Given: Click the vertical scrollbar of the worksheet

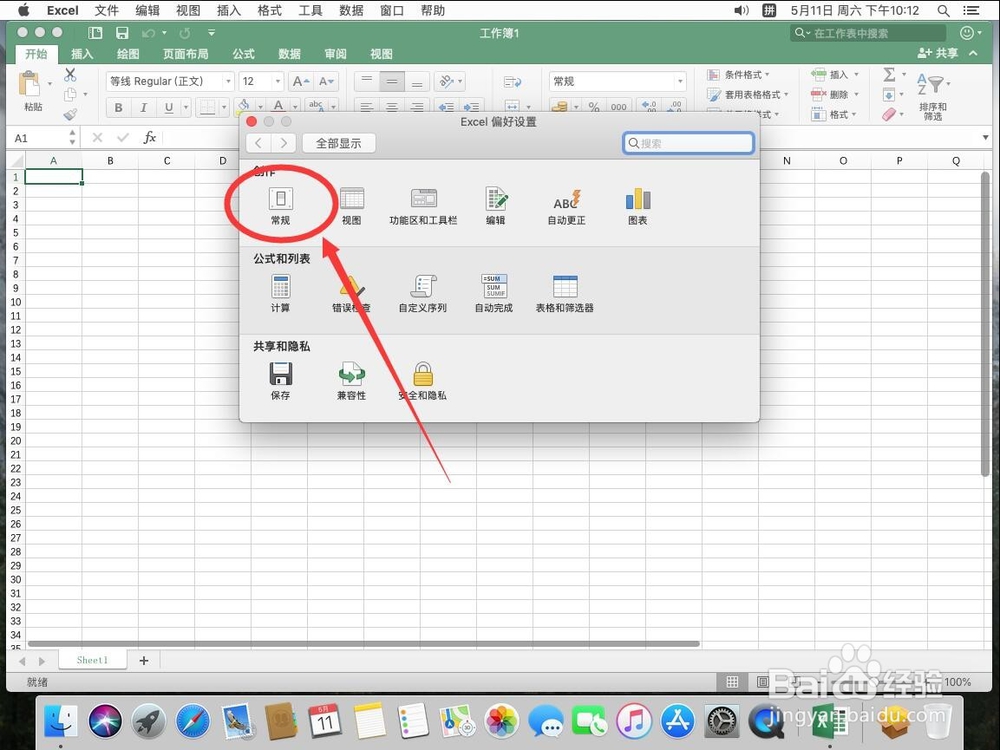Looking at the screenshot, I should pos(985,324).
